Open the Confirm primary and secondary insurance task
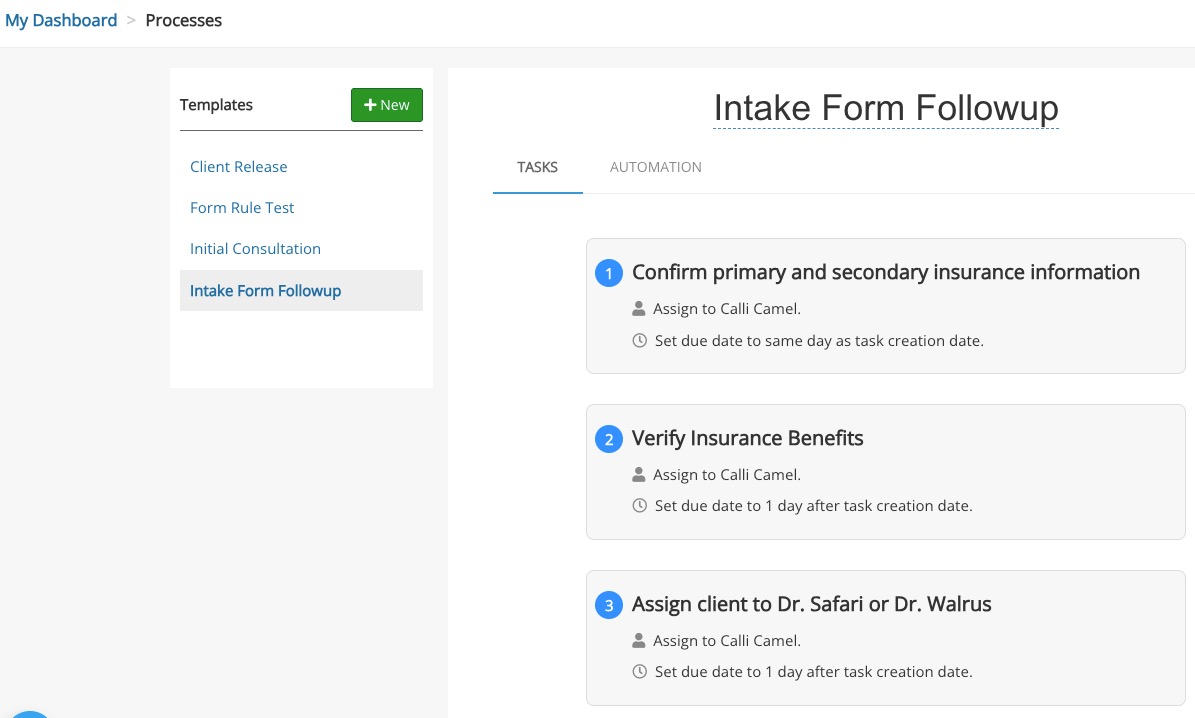The height and width of the screenshot is (718, 1195). coord(885,272)
